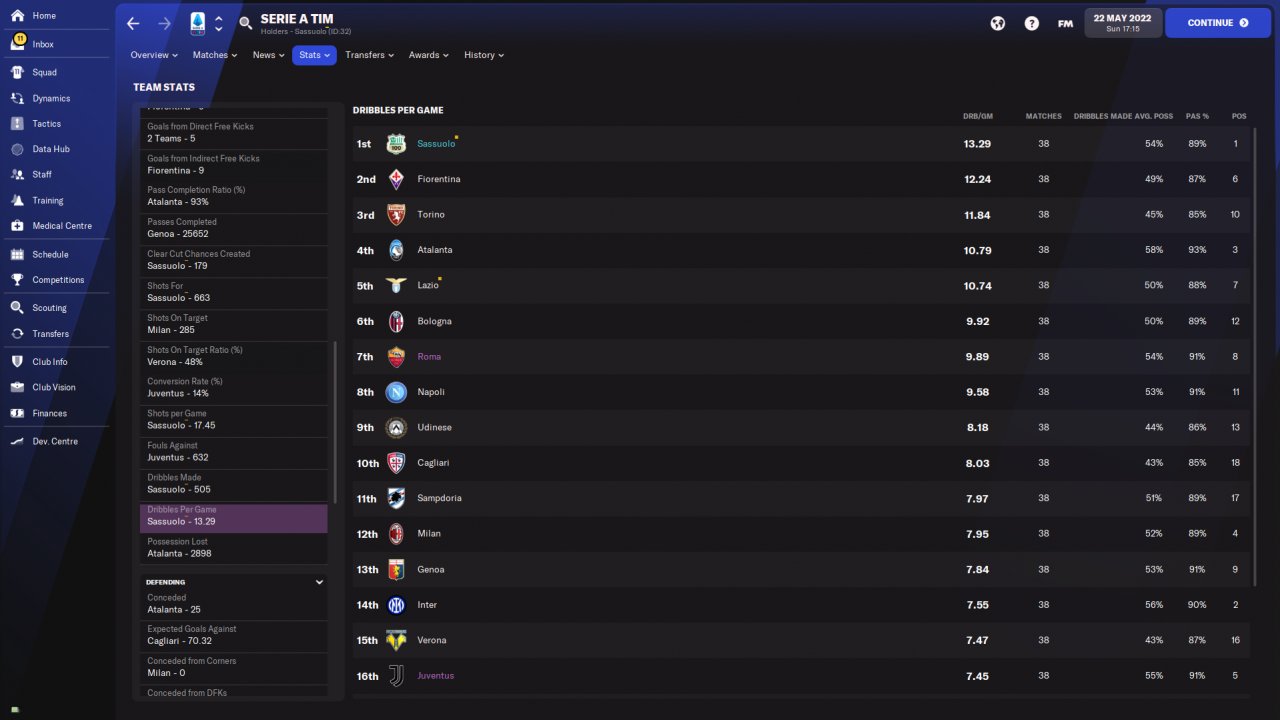Click the stats list vertical scrollbar
Image resolution: width=1280 pixels, height=720 pixels.
pos(335,423)
